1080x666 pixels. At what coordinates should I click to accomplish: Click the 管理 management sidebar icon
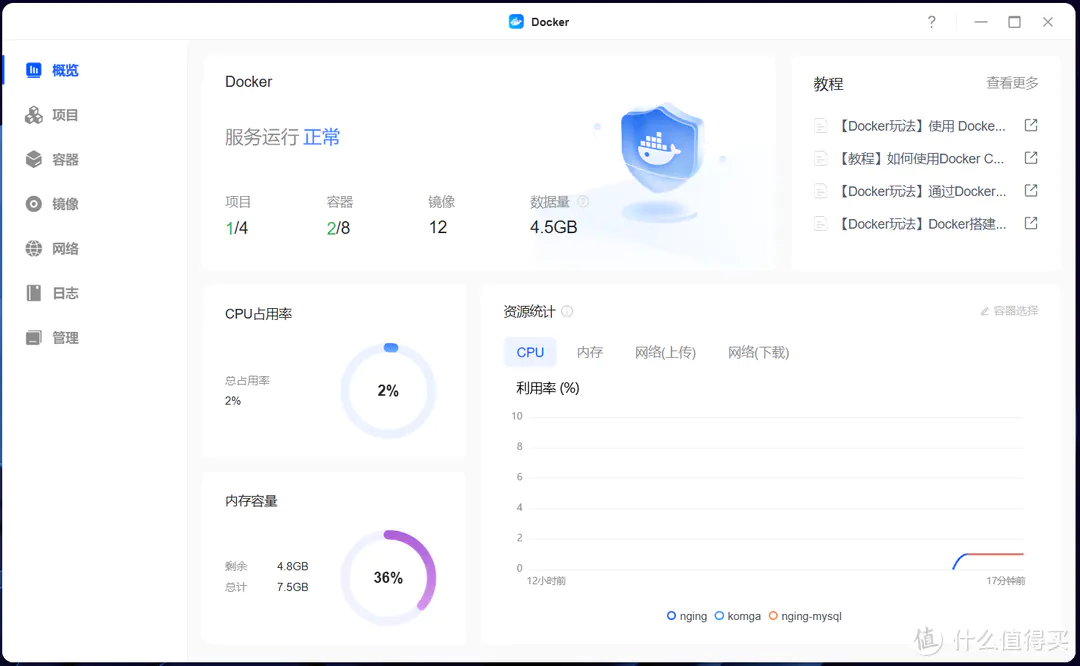(x=34, y=338)
